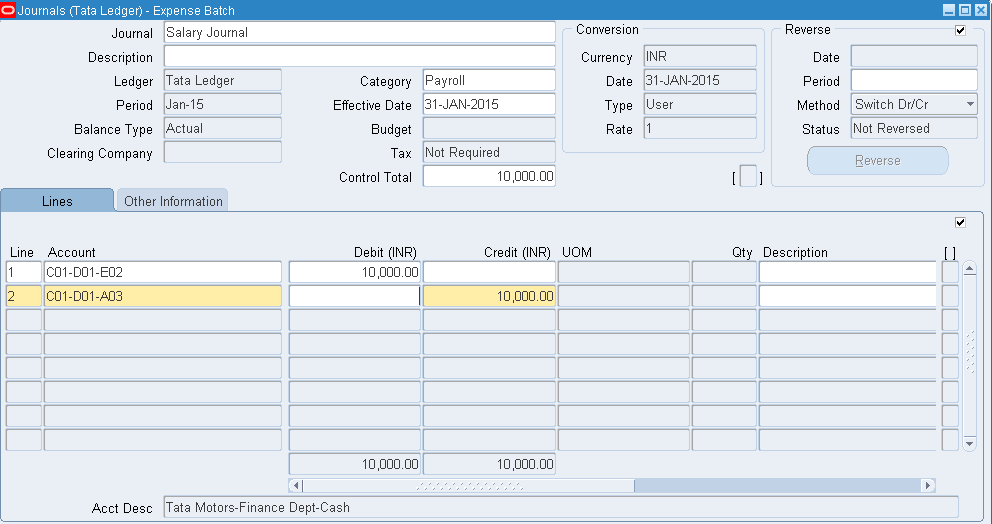The width and height of the screenshot is (992, 524).
Task: Open the Other Information tab
Action: point(173,201)
